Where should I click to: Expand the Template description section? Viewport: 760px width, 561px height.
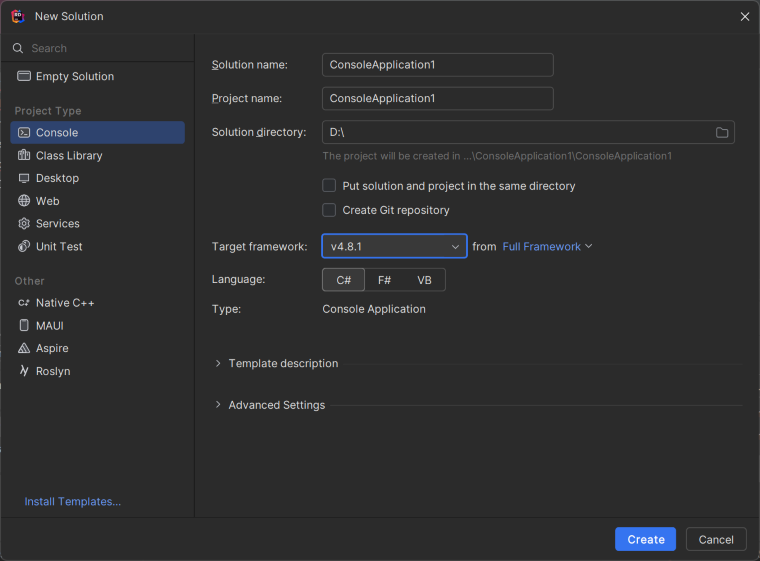click(x=218, y=363)
